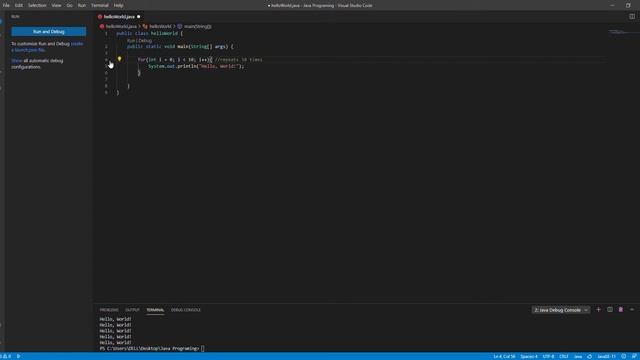Click HelloWorld.java in the breadcrumb path
This screenshot has width=640, height=360.
[121, 26]
